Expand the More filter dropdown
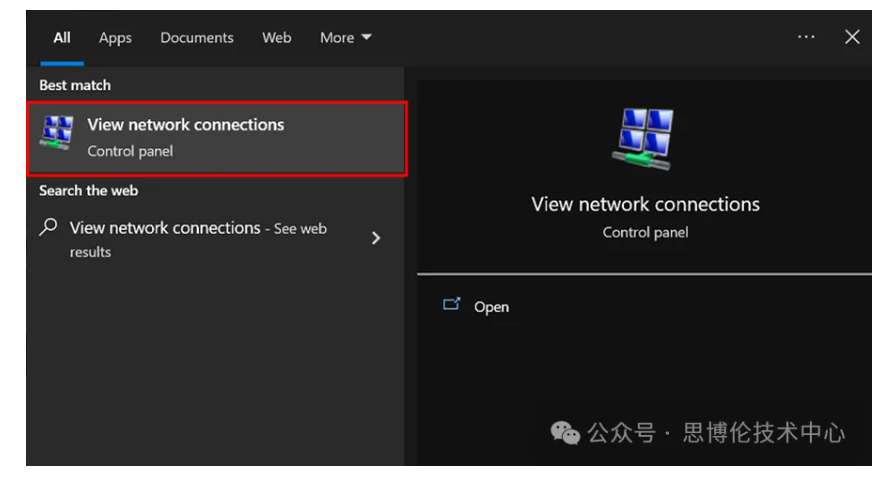Image resolution: width=890 pixels, height=481 pixels. coord(344,37)
